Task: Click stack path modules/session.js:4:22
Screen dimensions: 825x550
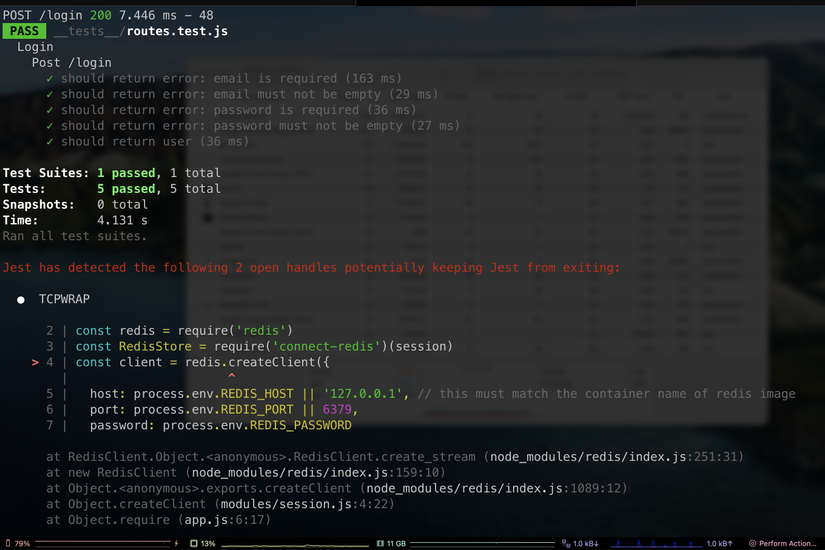Action: click(x=304, y=504)
